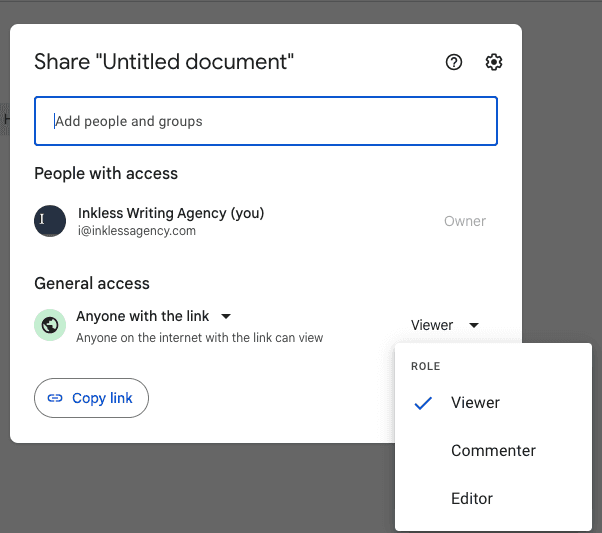Click the Inkless Writing Agency avatar
Image resolution: width=602 pixels, height=533 pixels.
coord(50,221)
